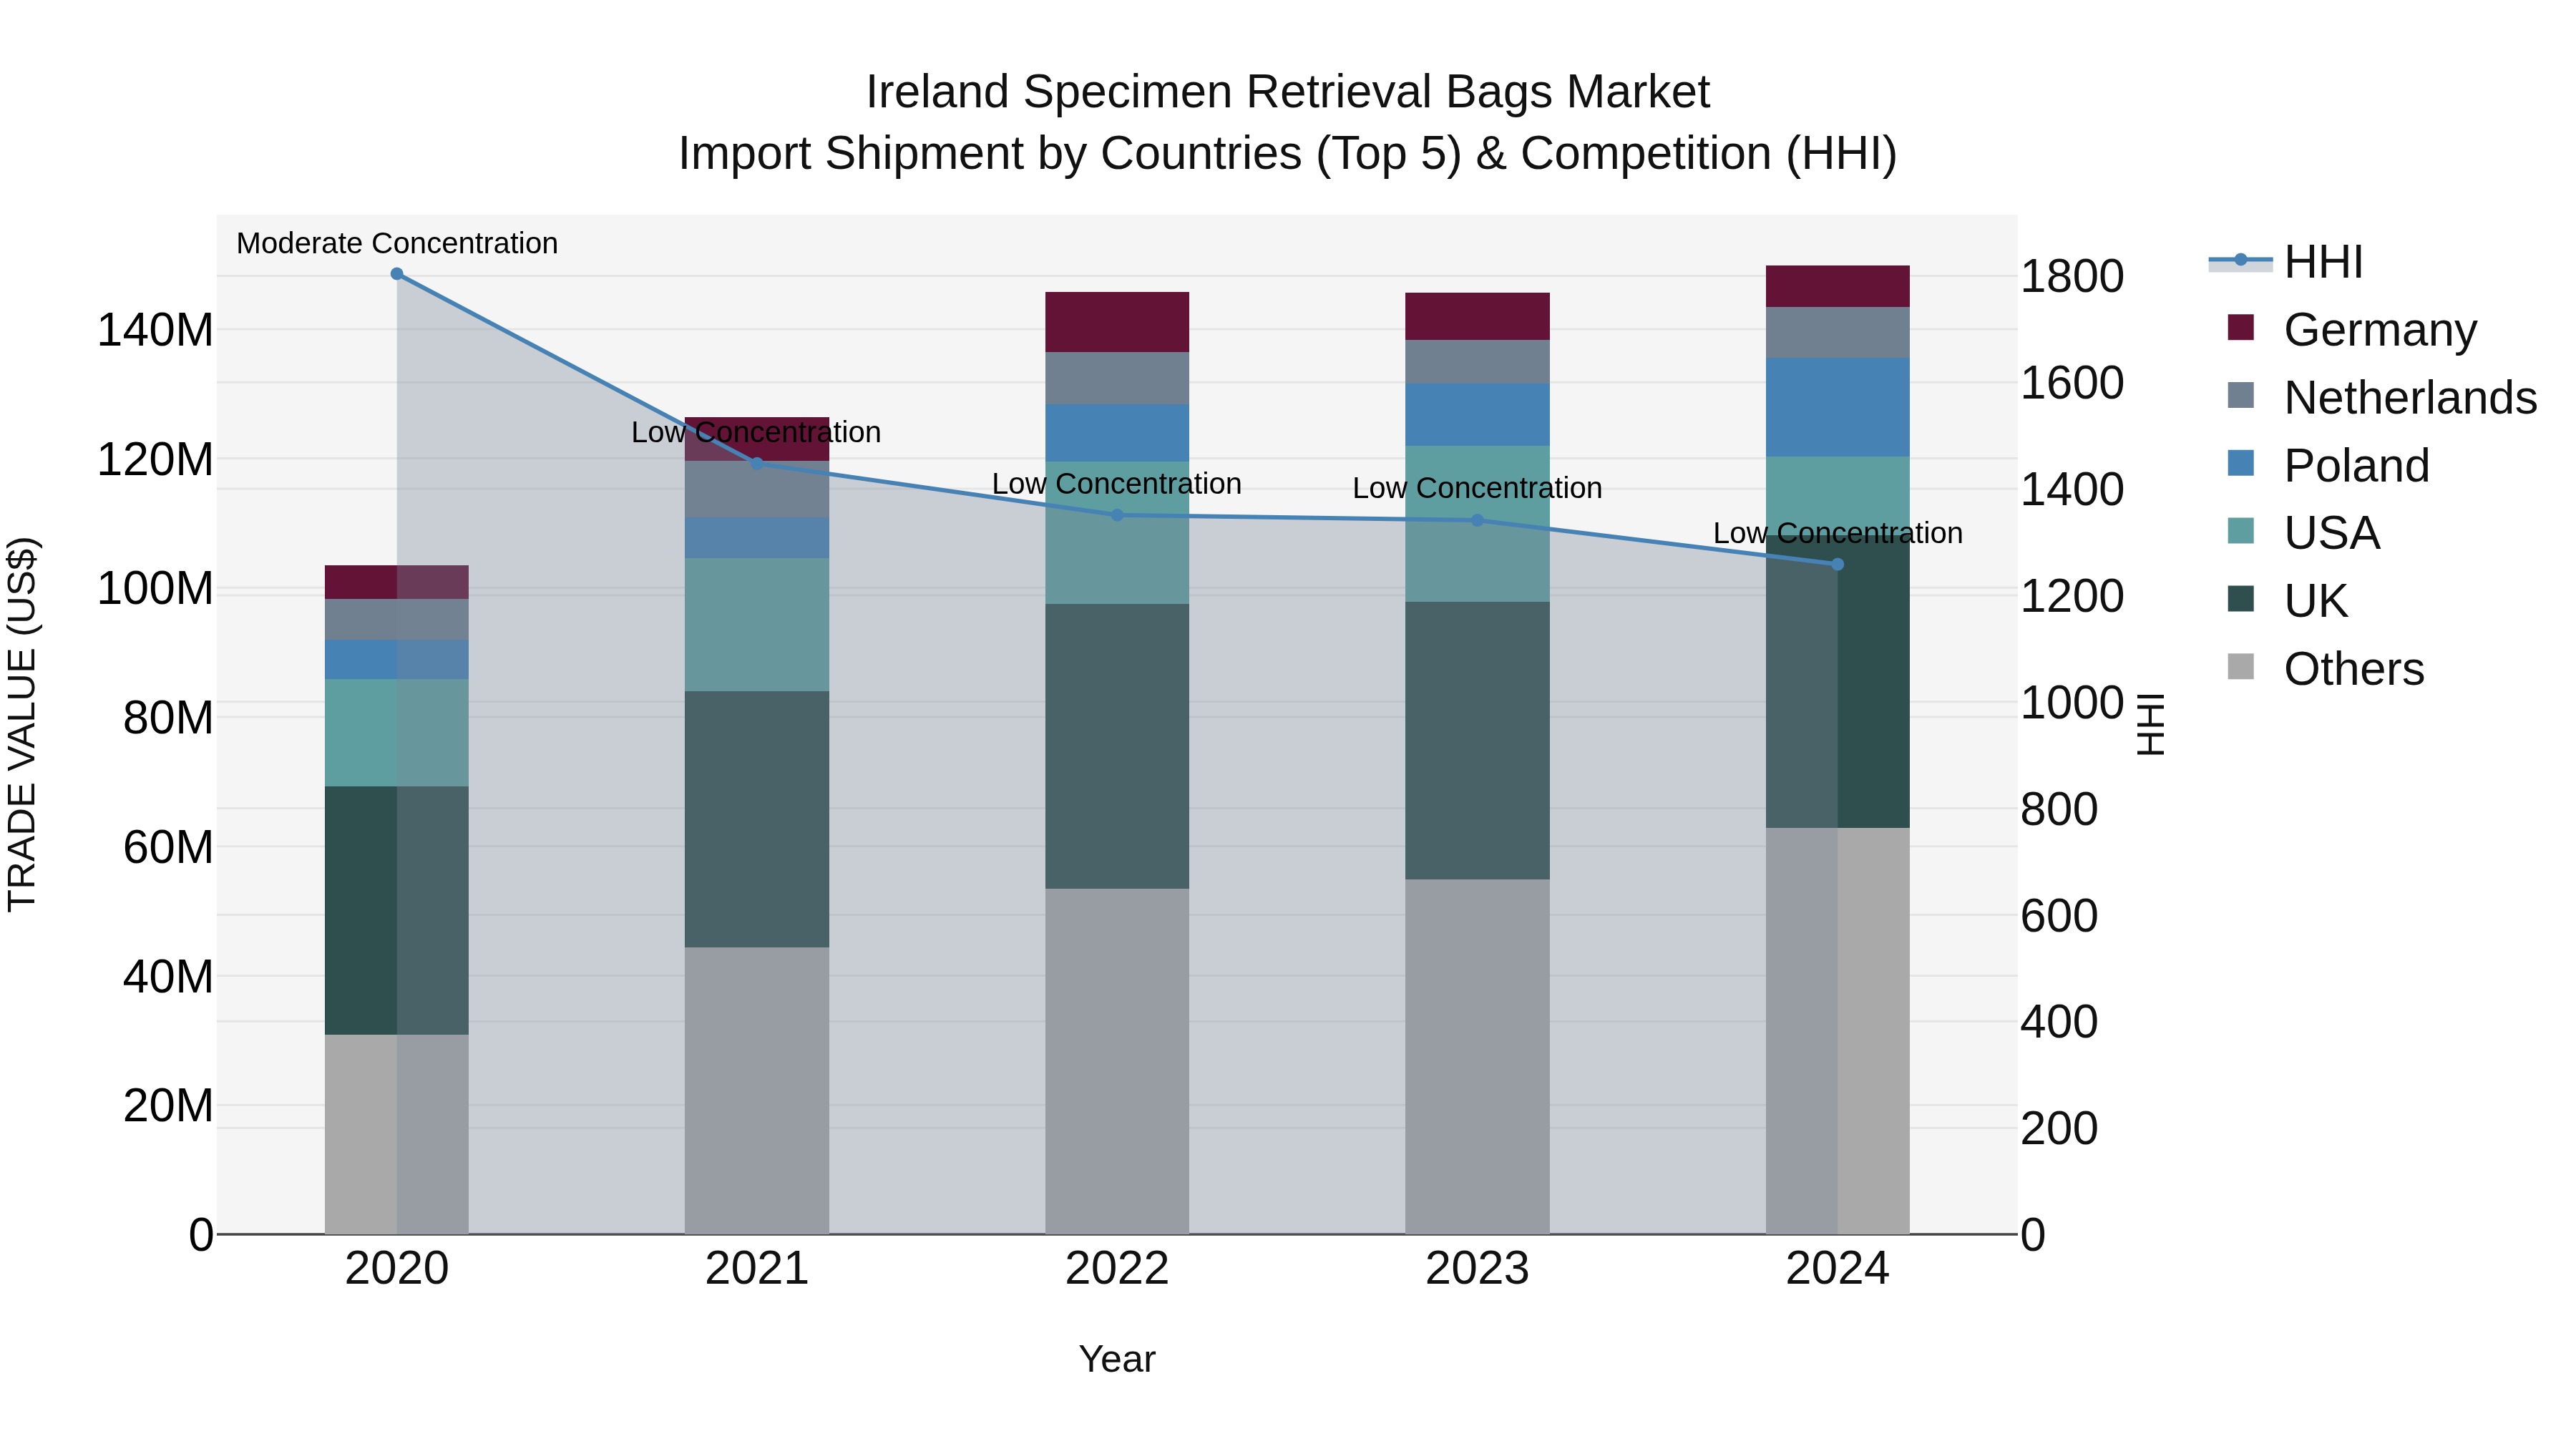Click the Germany maroon legend swatch
Viewport: 2576px width, 1449px height.
(x=2241, y=328)
